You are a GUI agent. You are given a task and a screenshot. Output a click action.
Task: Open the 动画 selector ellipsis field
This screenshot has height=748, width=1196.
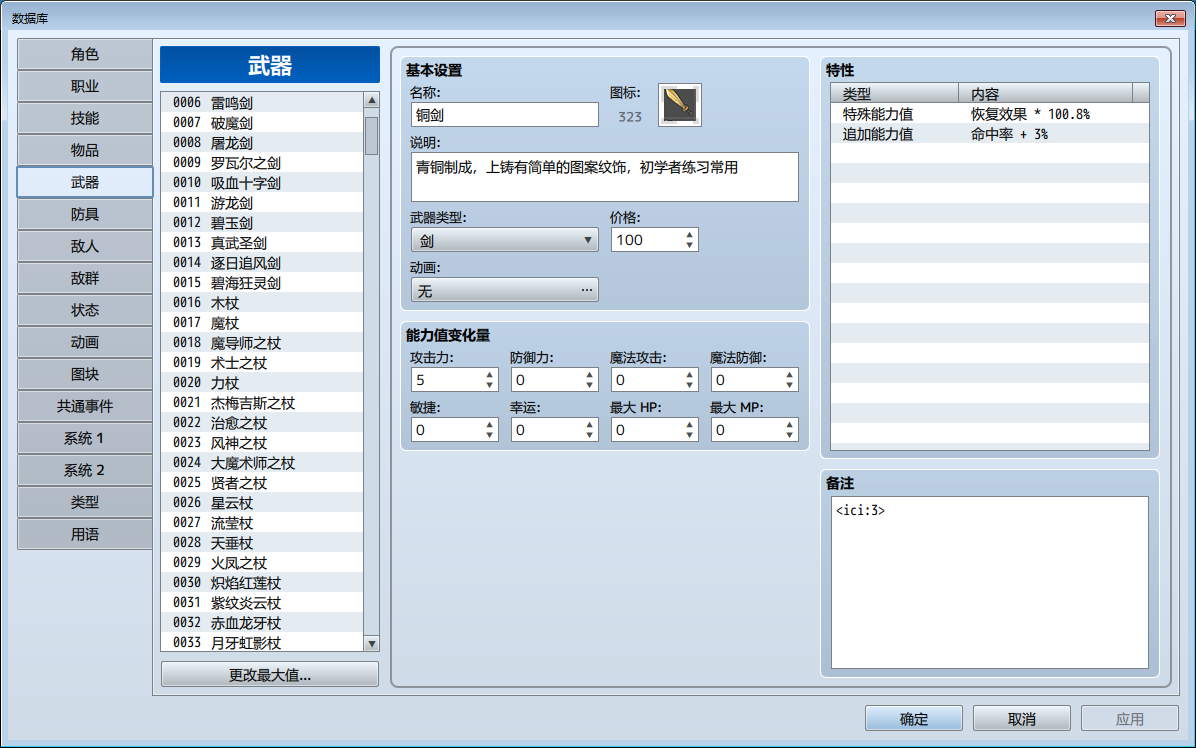pyautogui.click(x=504, y=291)
